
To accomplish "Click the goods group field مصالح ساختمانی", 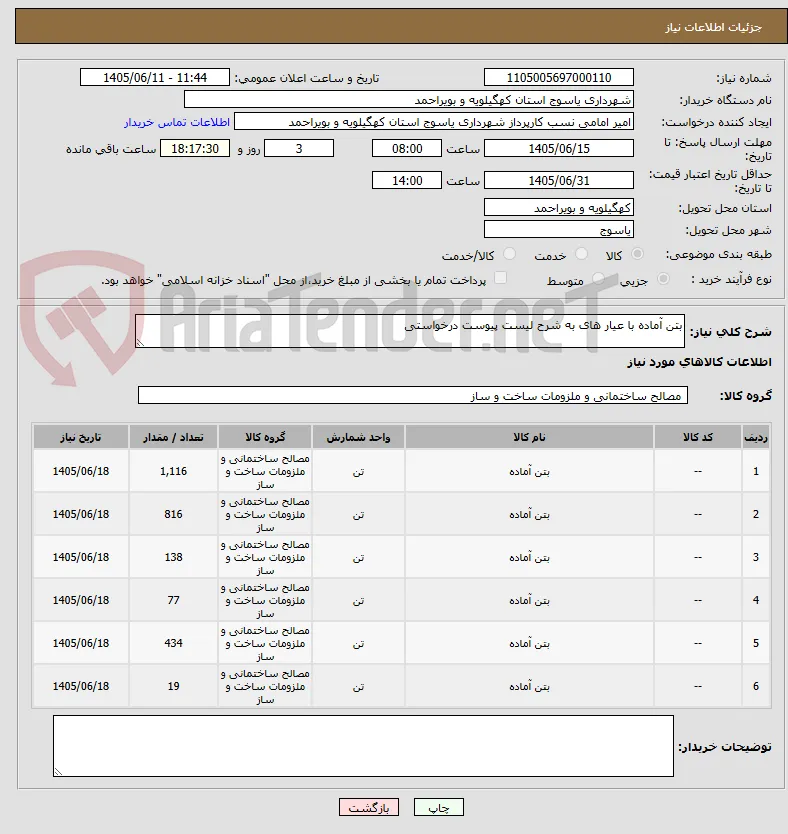I will (413, 396).
